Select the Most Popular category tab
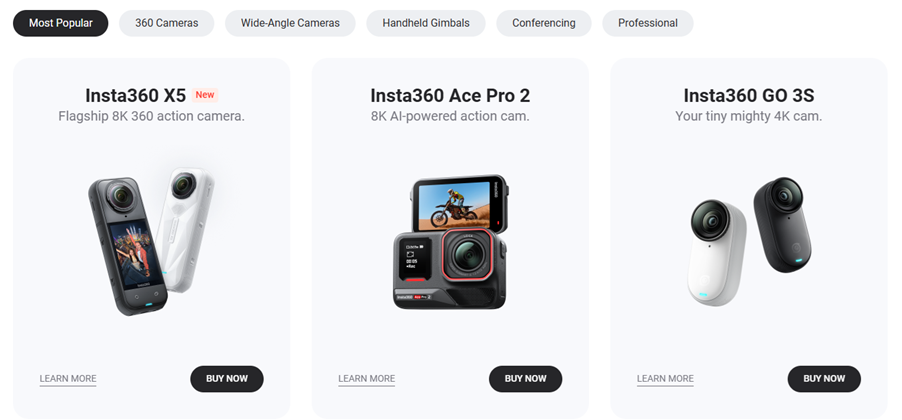This screenshot has height=420, width=902. click(60, 23)
